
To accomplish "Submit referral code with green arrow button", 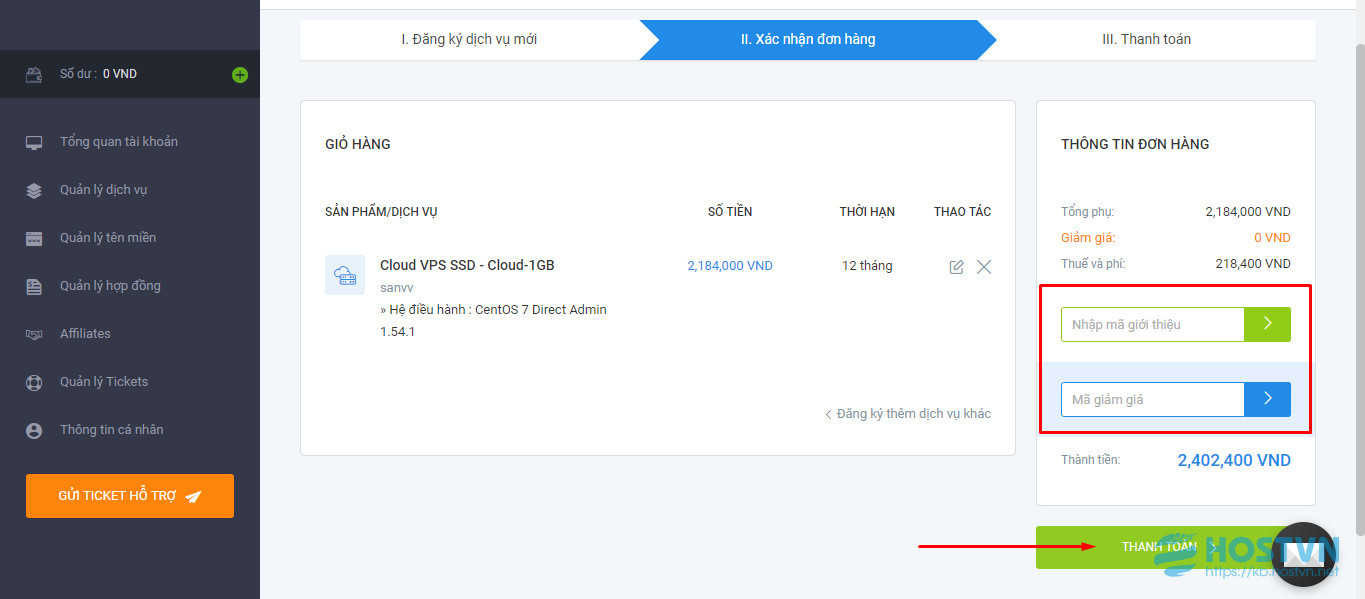I will 1267,324.
